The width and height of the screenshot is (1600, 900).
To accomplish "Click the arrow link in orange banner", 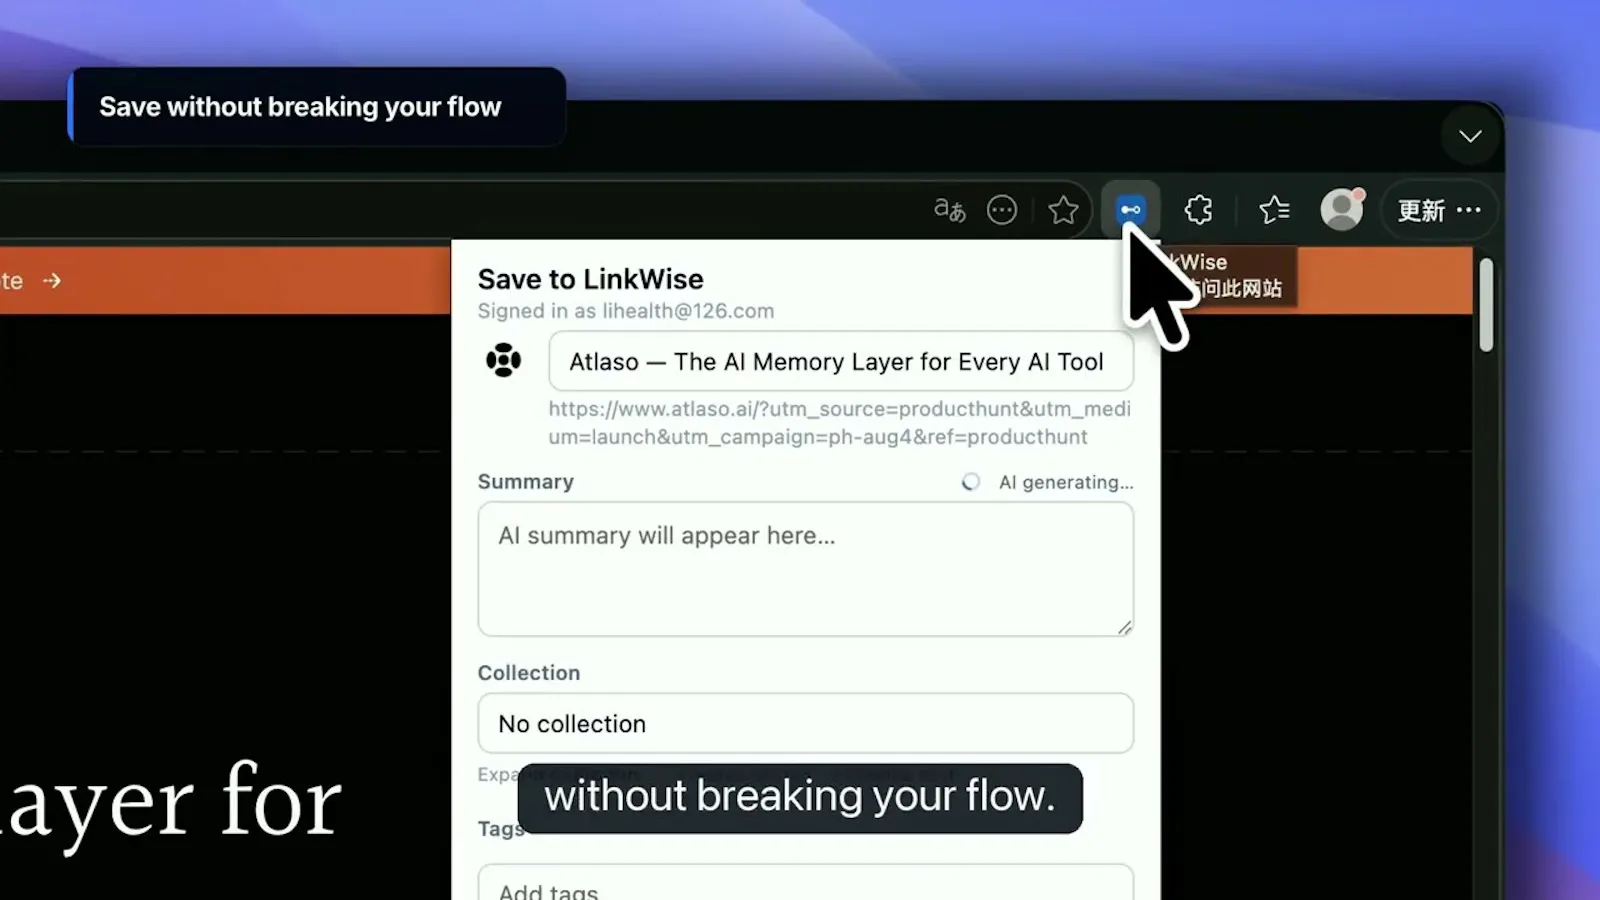I will tap(52, 281).
